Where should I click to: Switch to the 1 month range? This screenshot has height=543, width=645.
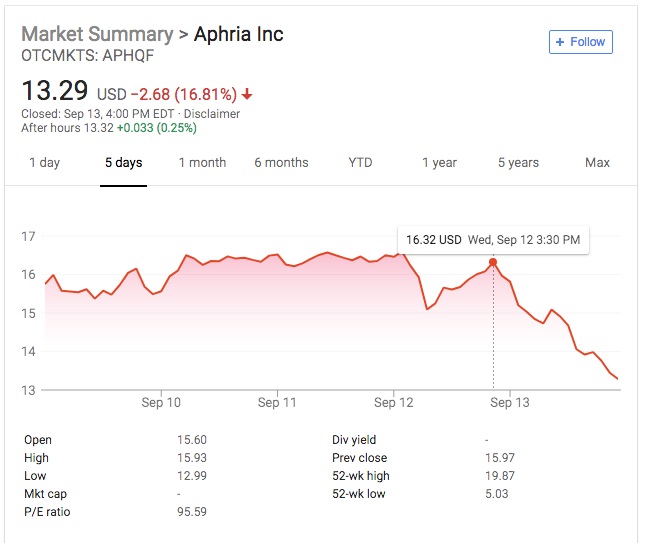(x=202, y=163)
